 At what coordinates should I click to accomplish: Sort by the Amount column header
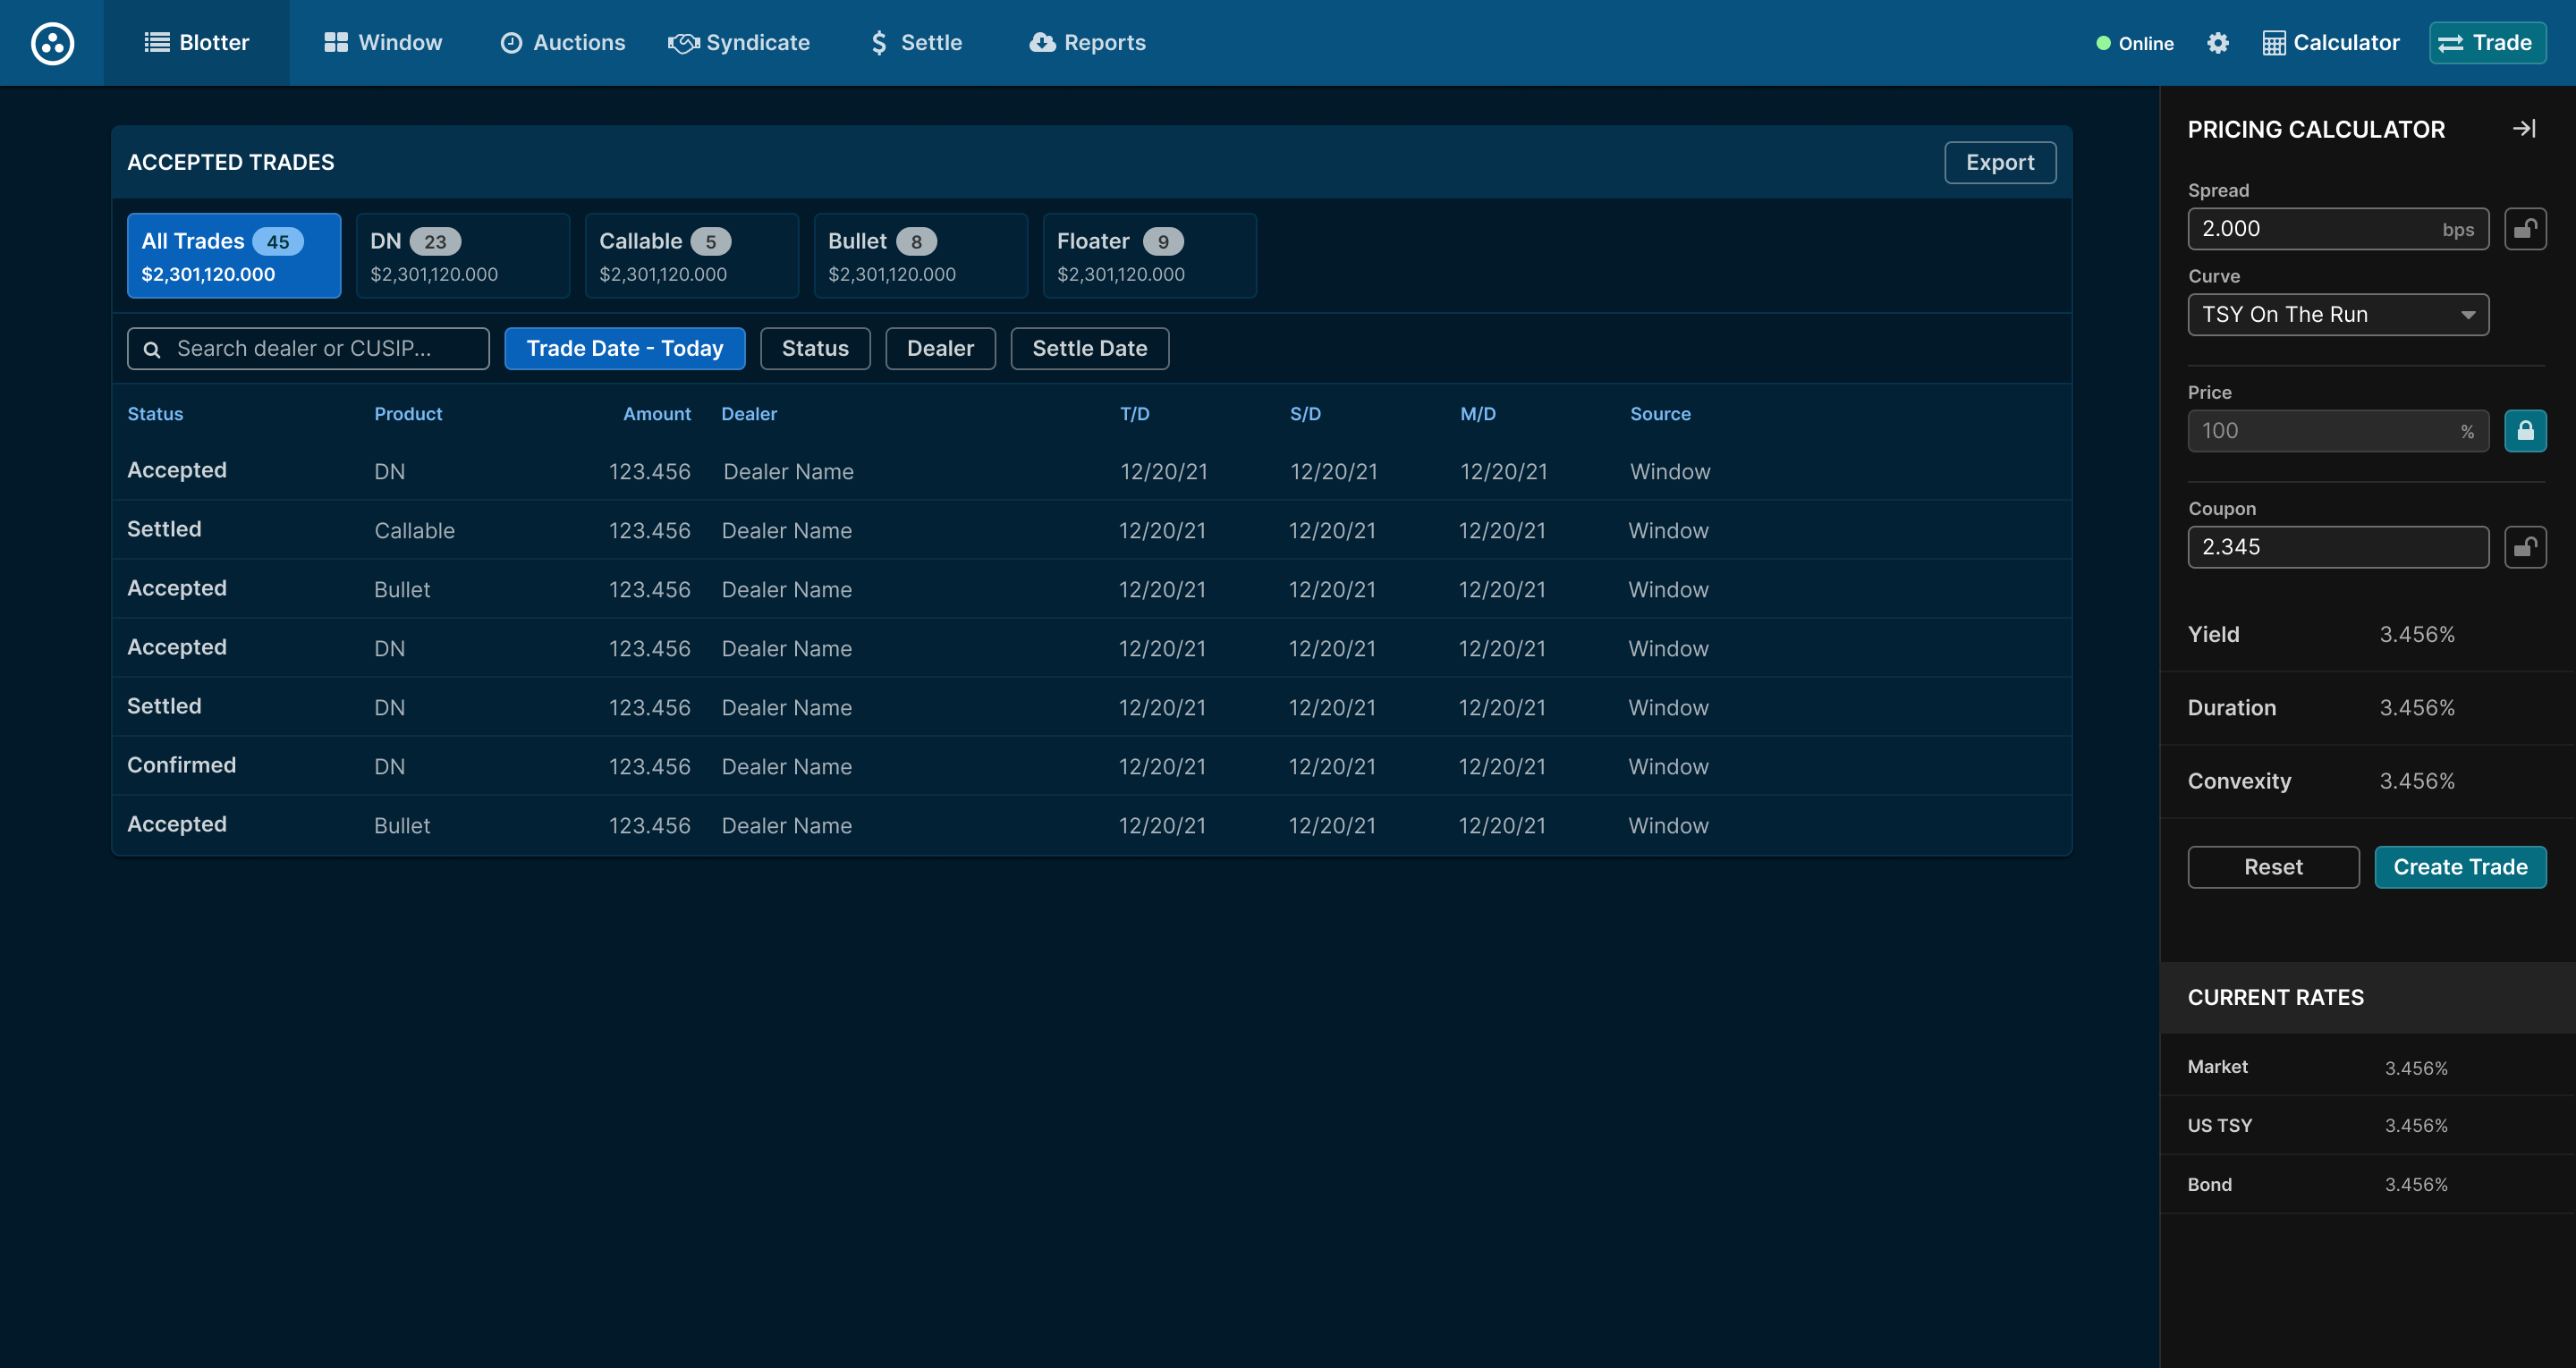click(657, 414)
